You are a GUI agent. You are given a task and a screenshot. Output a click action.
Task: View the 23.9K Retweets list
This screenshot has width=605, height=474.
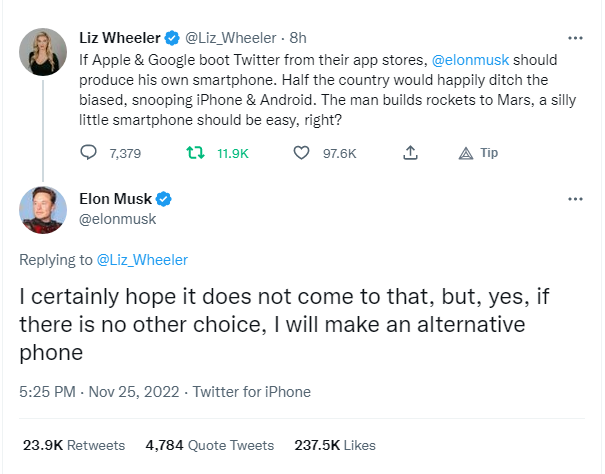point(74,445)
